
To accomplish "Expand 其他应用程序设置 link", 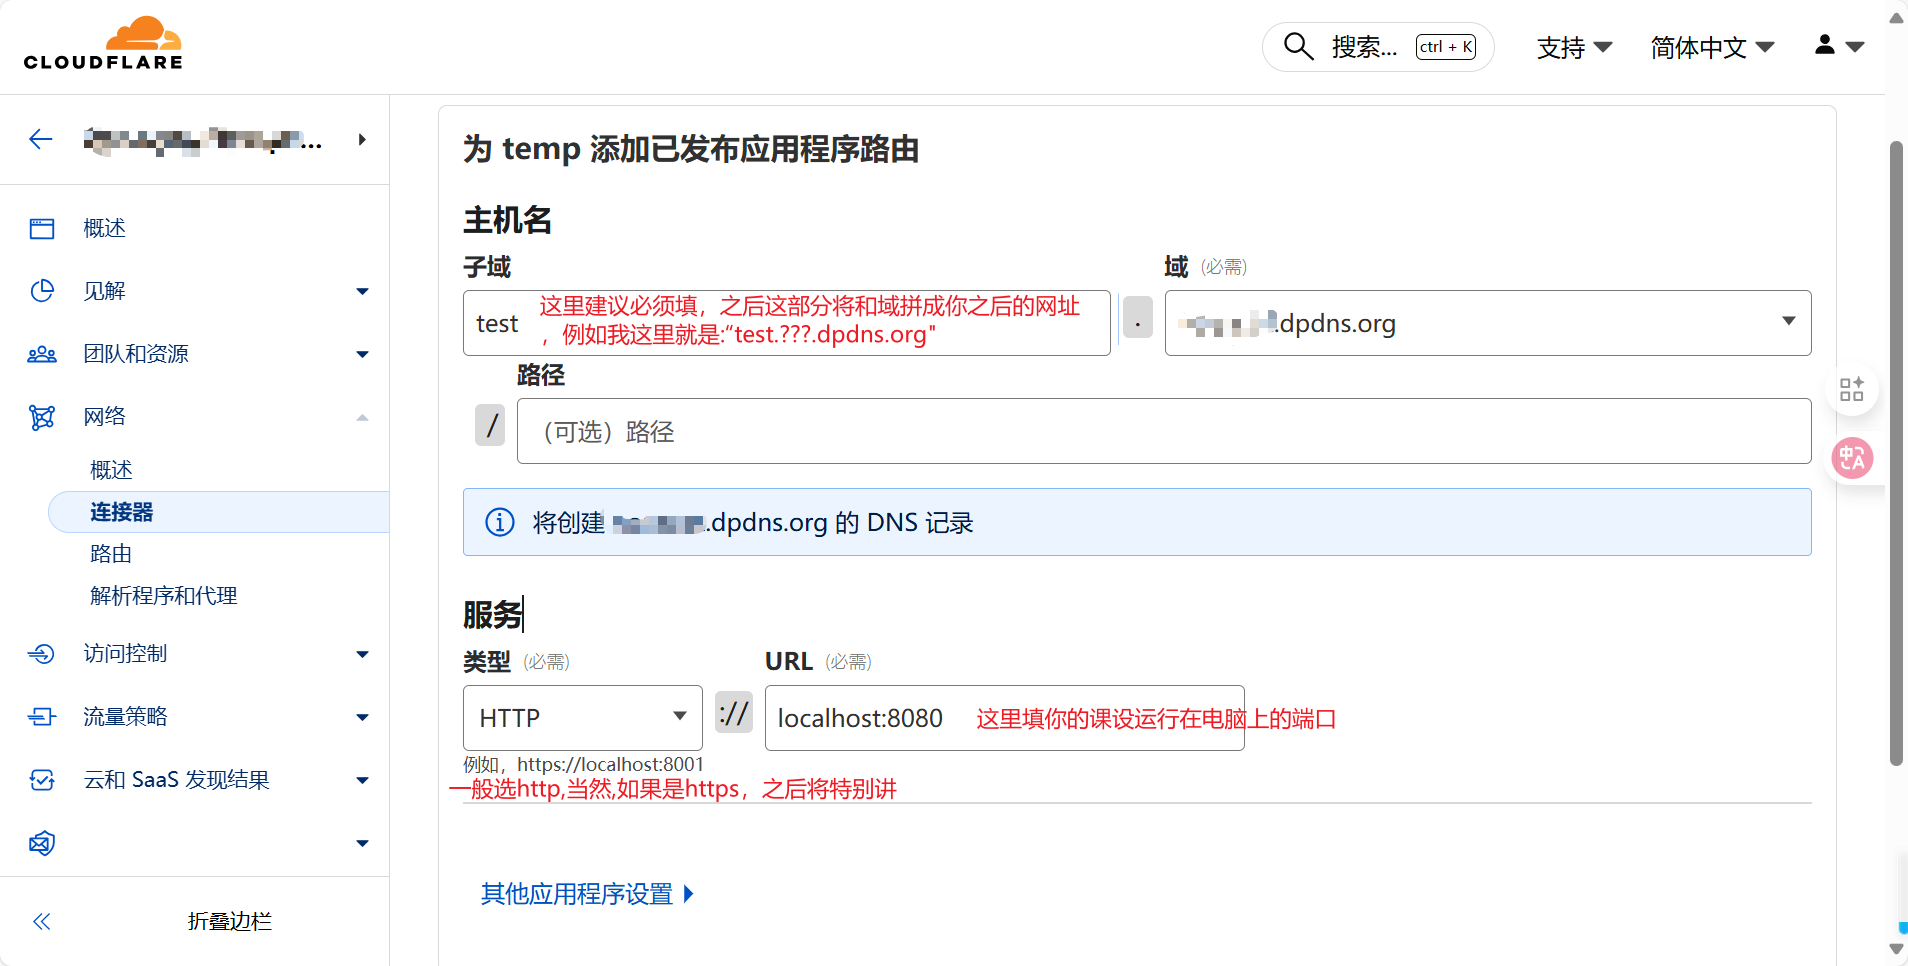I will [x=587, y=894].
